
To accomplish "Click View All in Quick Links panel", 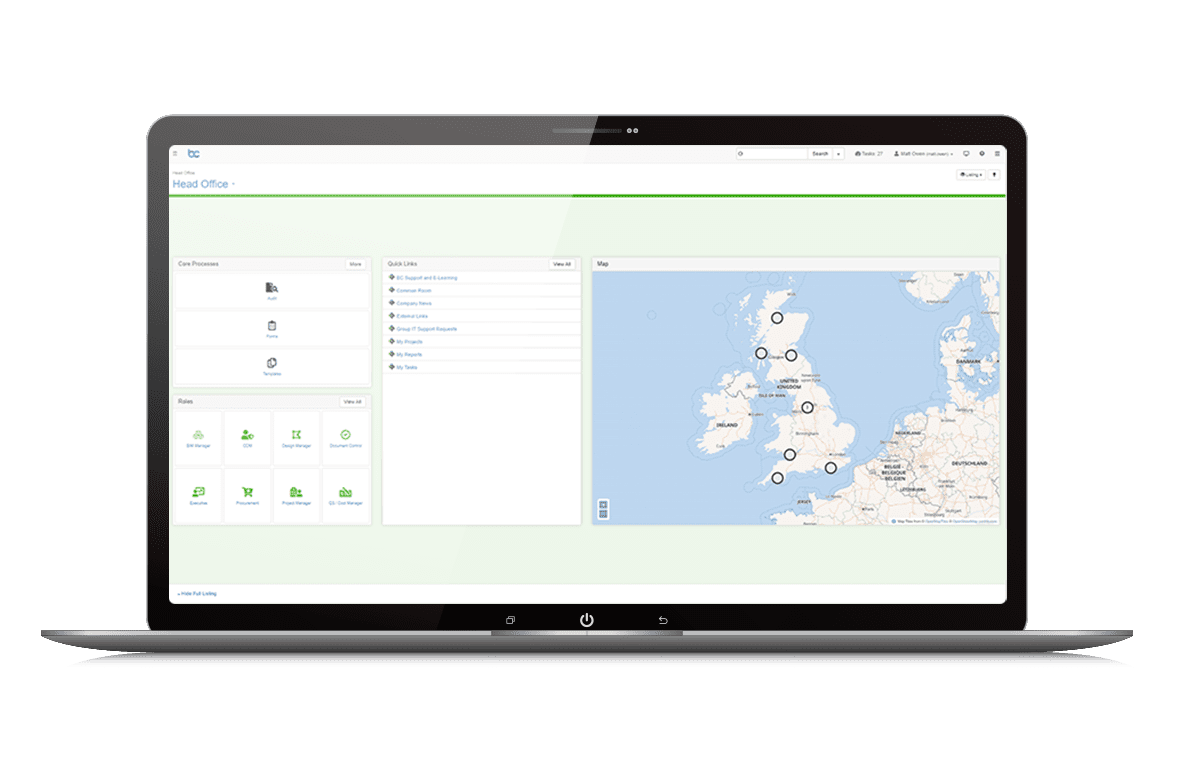I will [x=562, y=264].
